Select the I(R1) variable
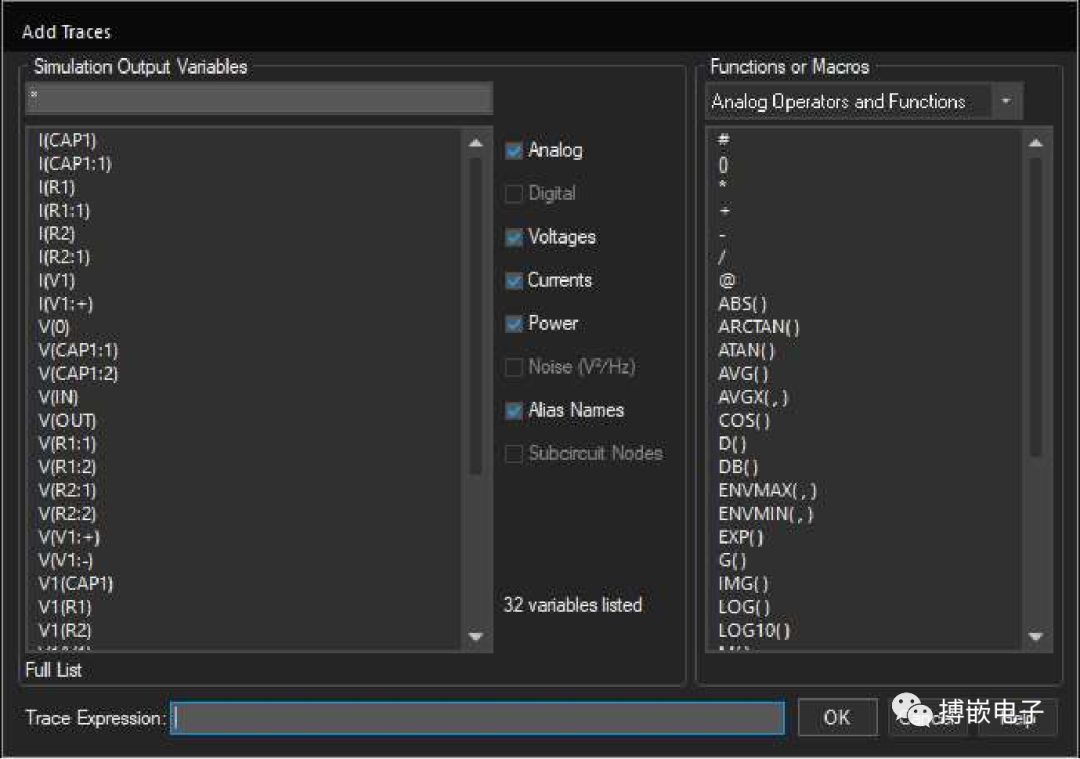This screenshot has width=1080, height=759. tap(57, 187)
